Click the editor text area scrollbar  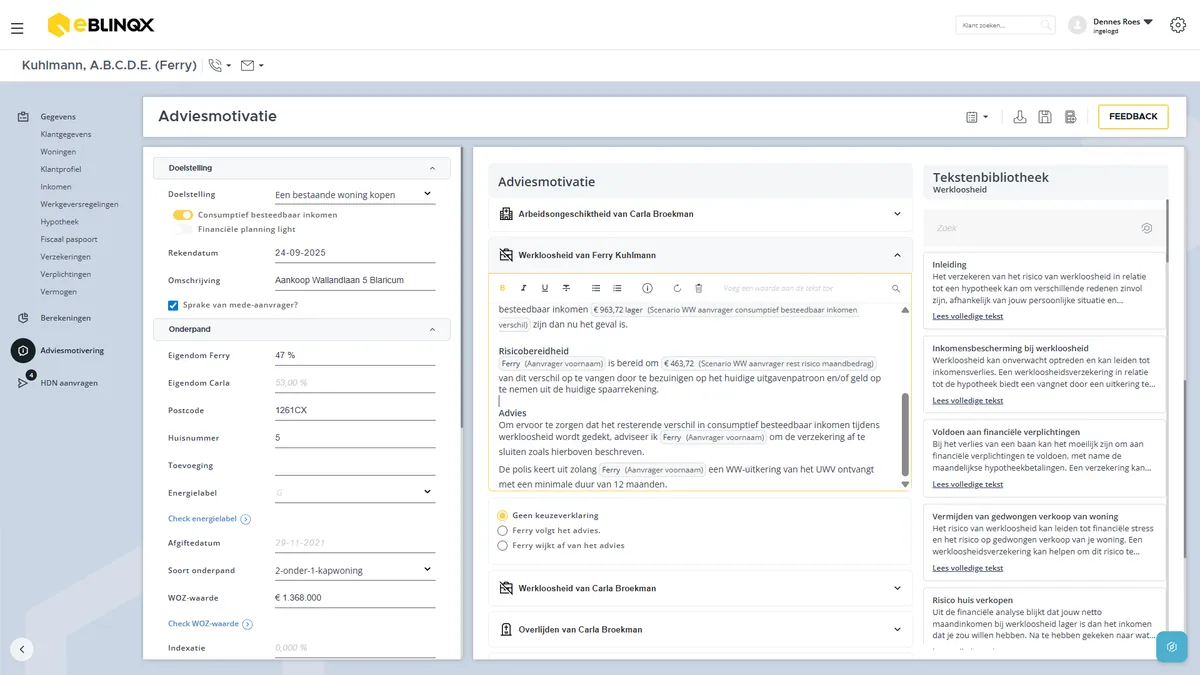point(906,434)
